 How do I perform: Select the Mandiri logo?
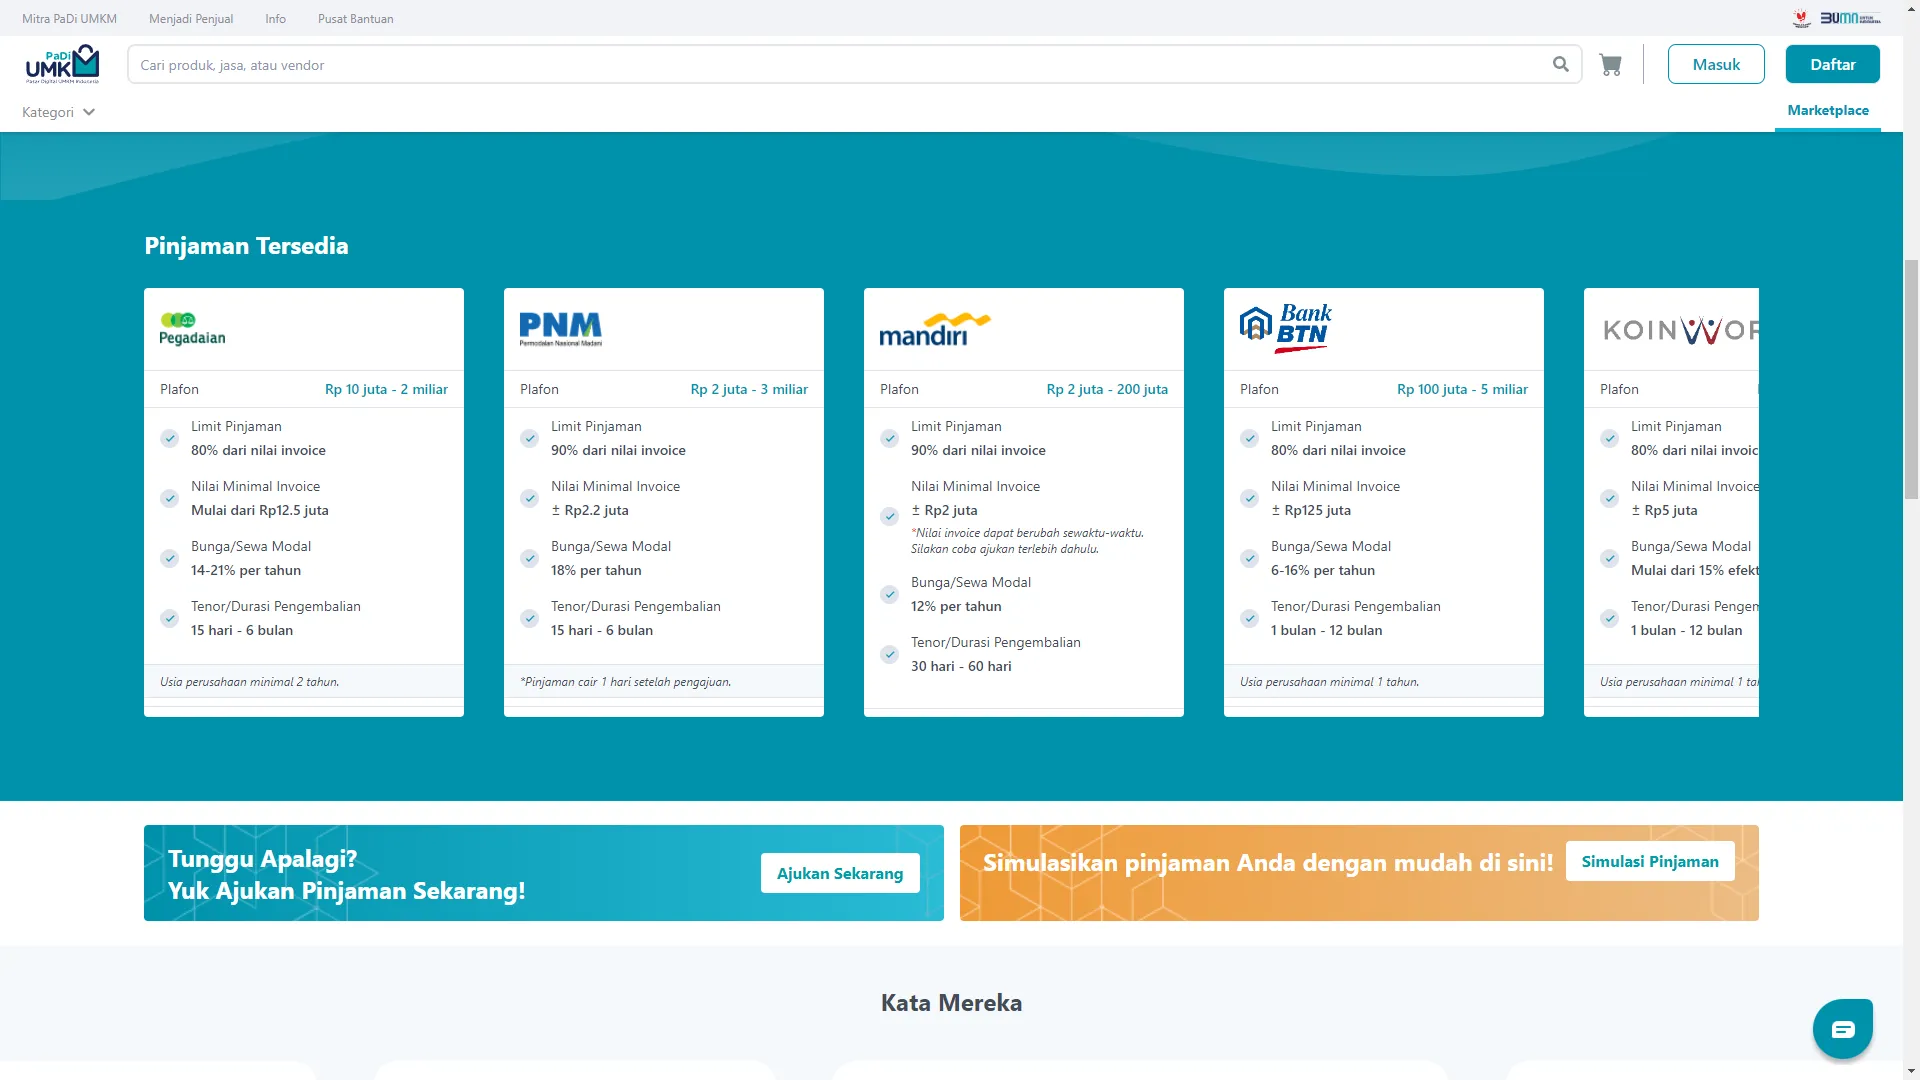pos(934,330)
